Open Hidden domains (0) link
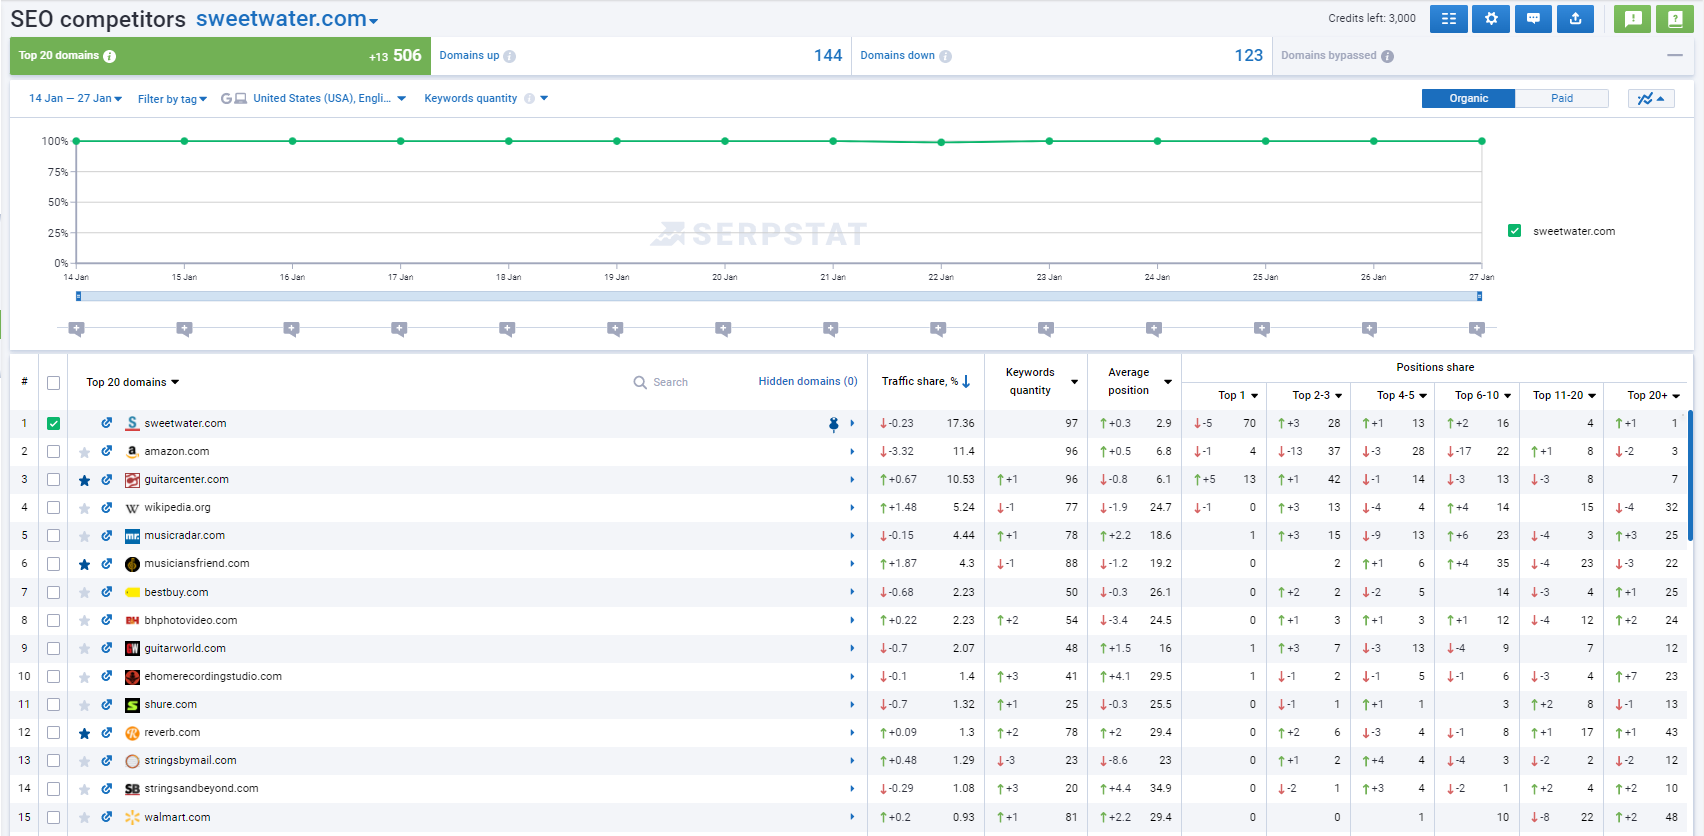 [x=808, y=381]
